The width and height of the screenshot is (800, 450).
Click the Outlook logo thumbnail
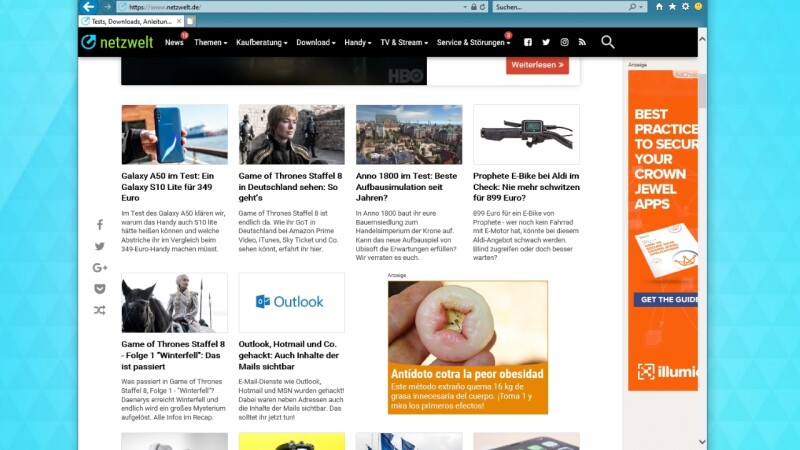click(292, 303)
